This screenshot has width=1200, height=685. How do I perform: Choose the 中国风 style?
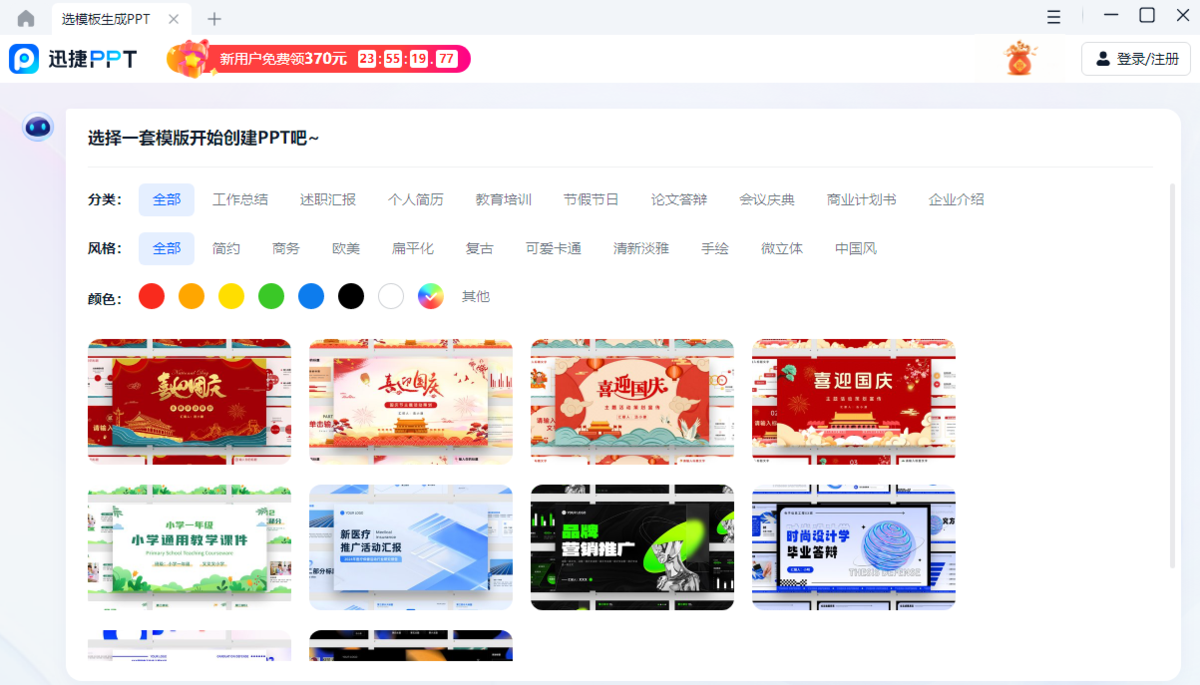pos(856,248)
